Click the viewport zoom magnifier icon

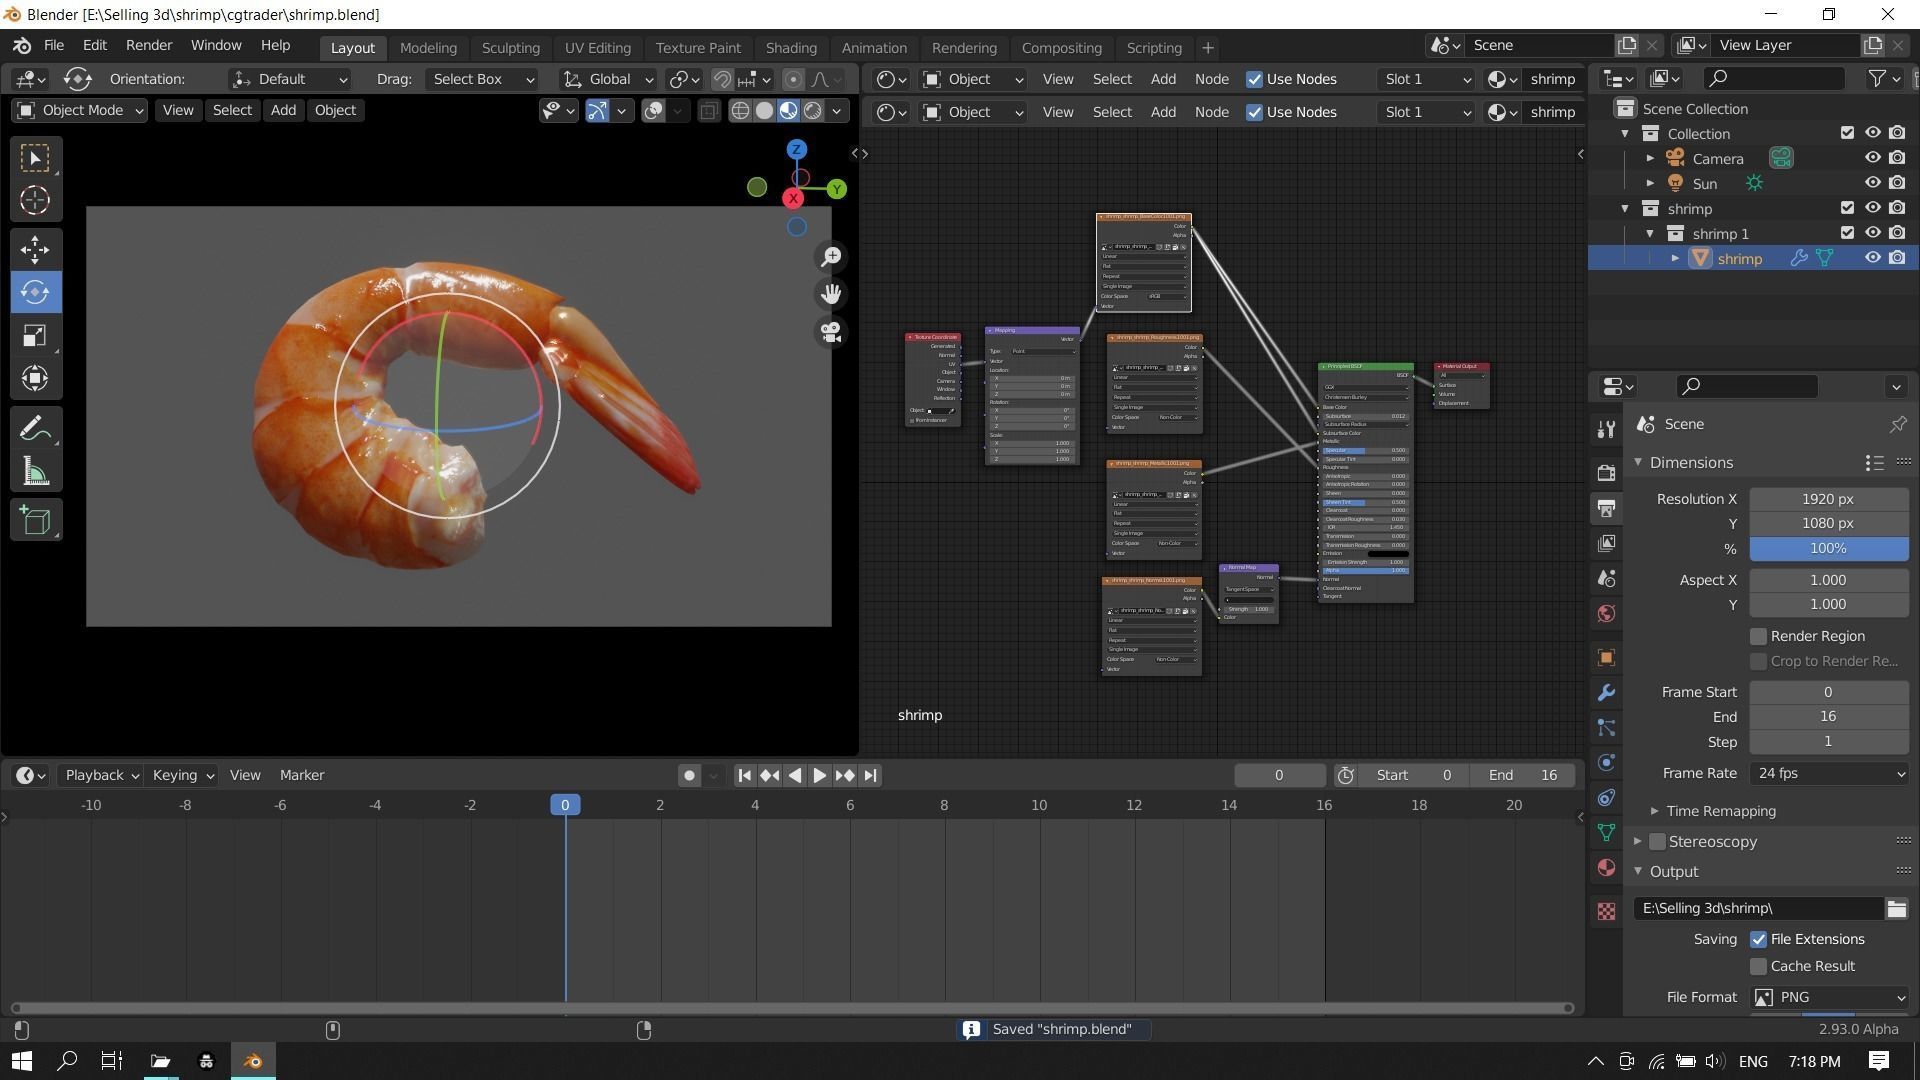[x=831, y=257]
